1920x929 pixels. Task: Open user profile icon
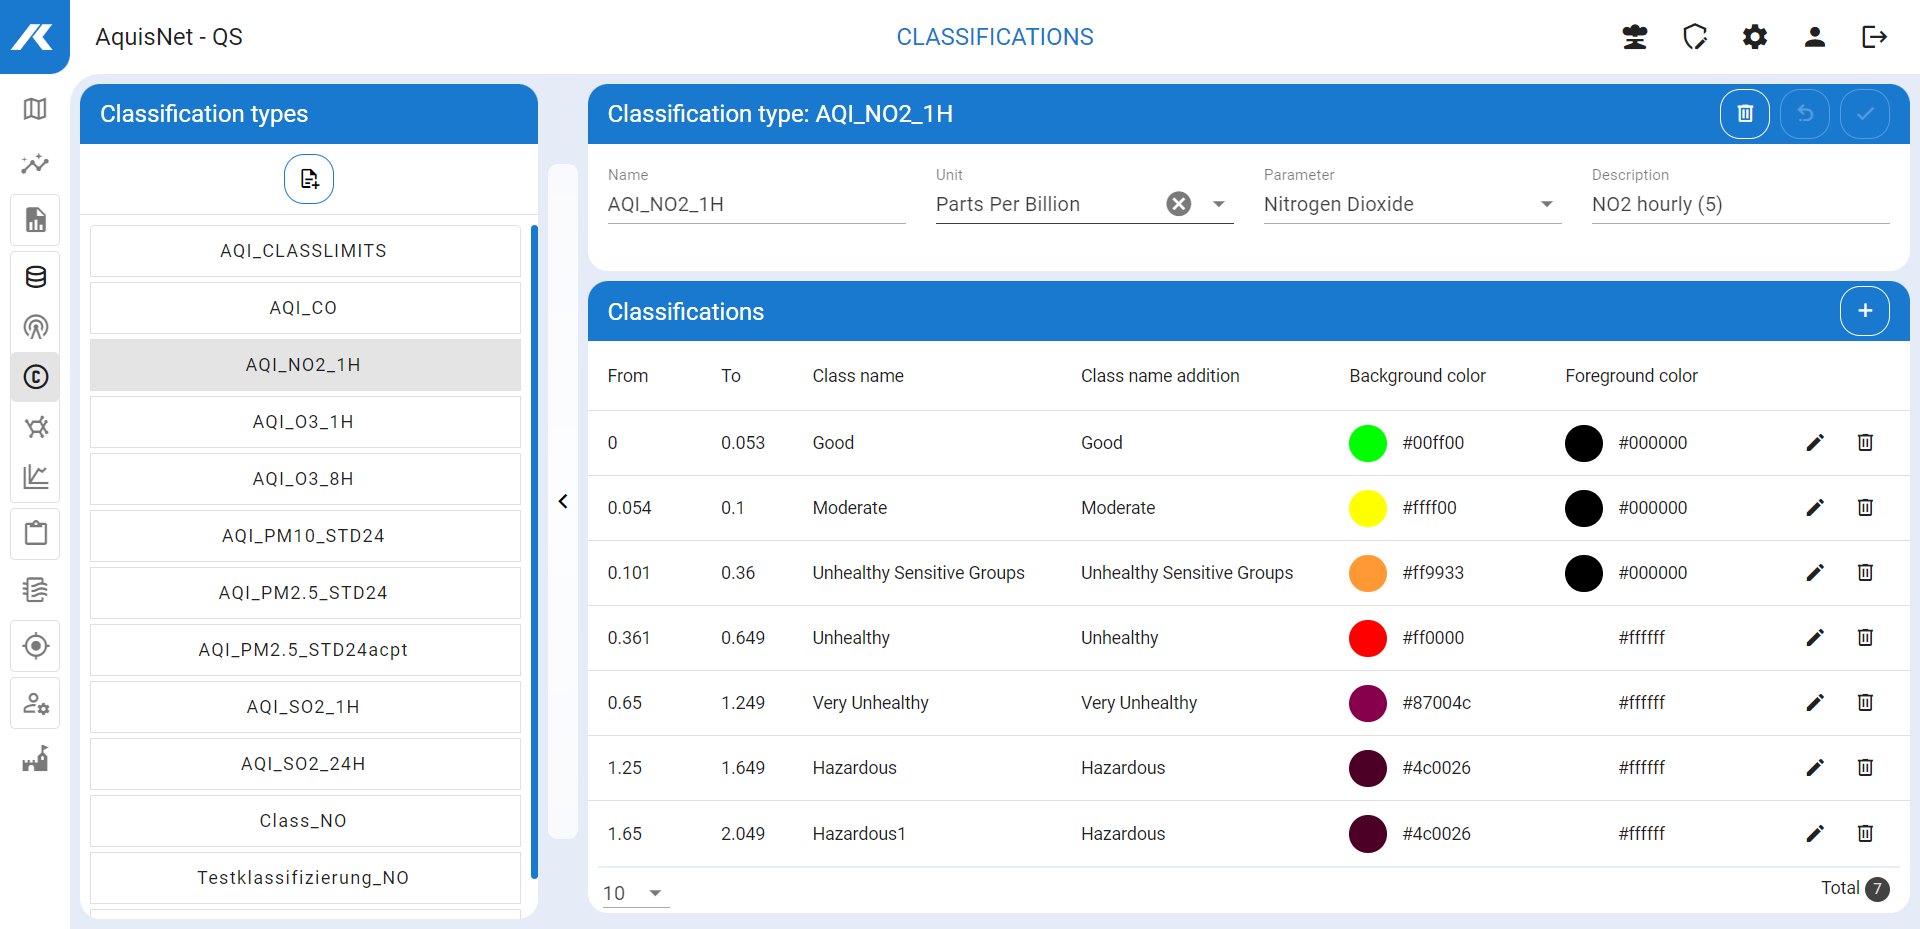(1814, 37)
